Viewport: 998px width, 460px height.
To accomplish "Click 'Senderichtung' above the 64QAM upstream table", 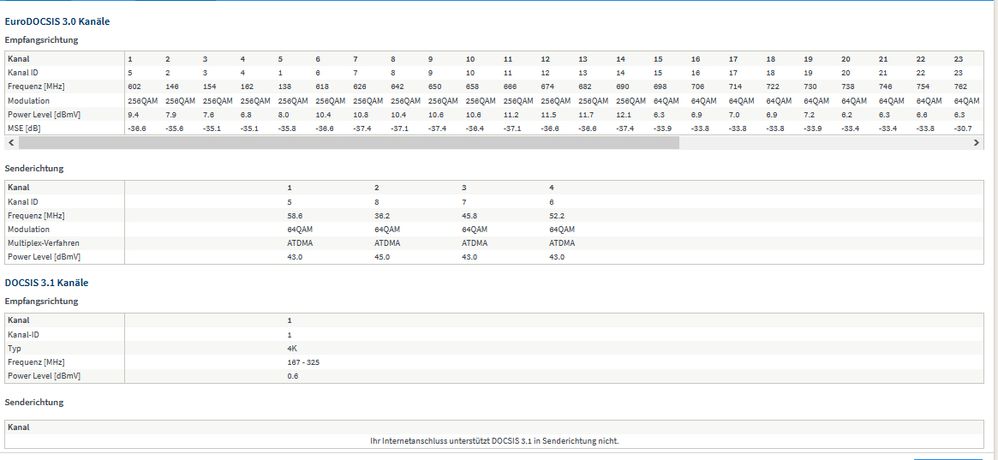I will (x=34, y=169).
